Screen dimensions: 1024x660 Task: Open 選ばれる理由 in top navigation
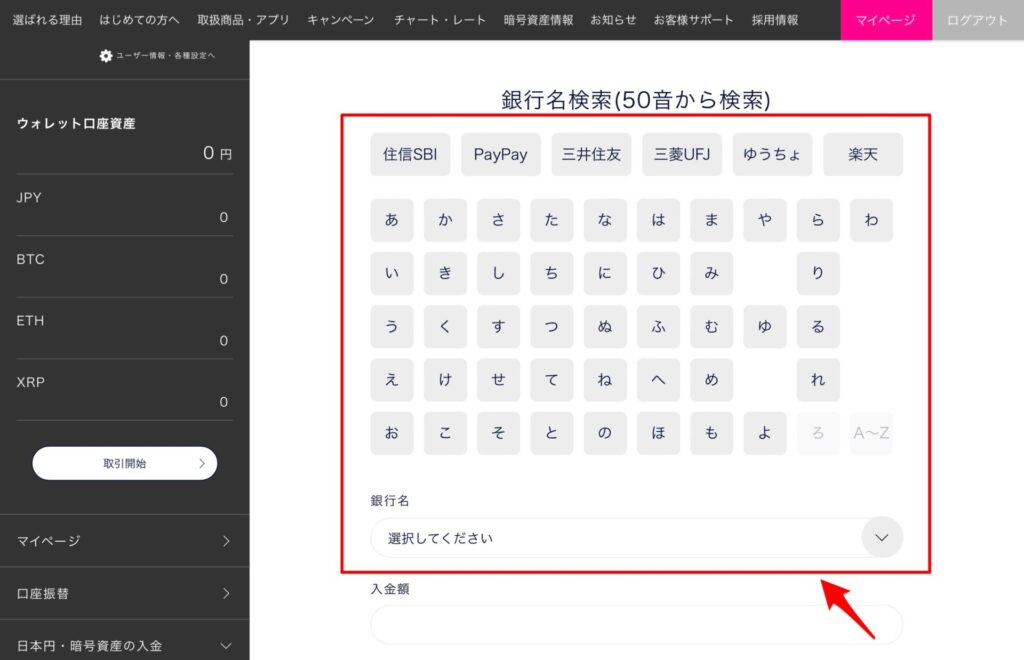coord(47,20)
